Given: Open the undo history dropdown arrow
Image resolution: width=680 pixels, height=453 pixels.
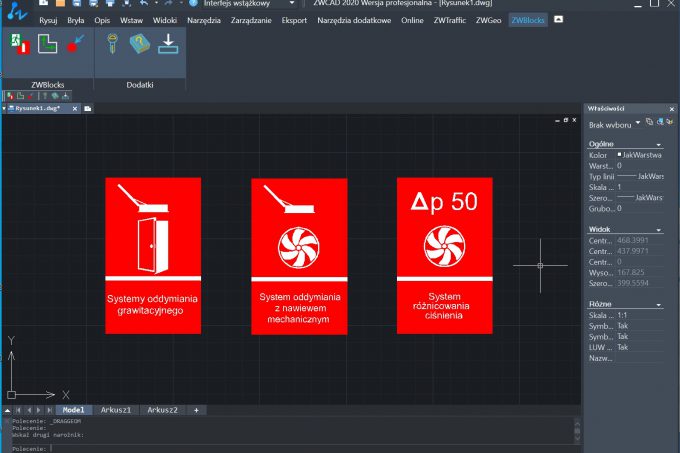Looking at the screenshot, I should click(156, 3).
